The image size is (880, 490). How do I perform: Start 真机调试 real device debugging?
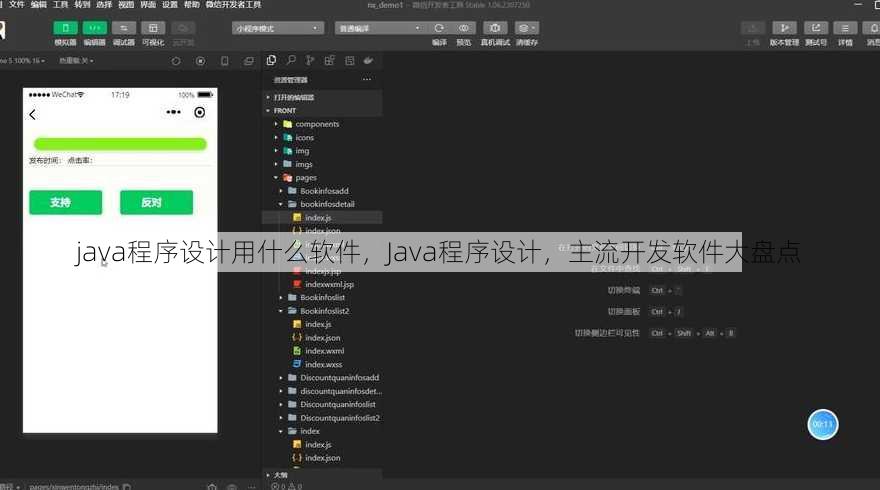point(495,28)
